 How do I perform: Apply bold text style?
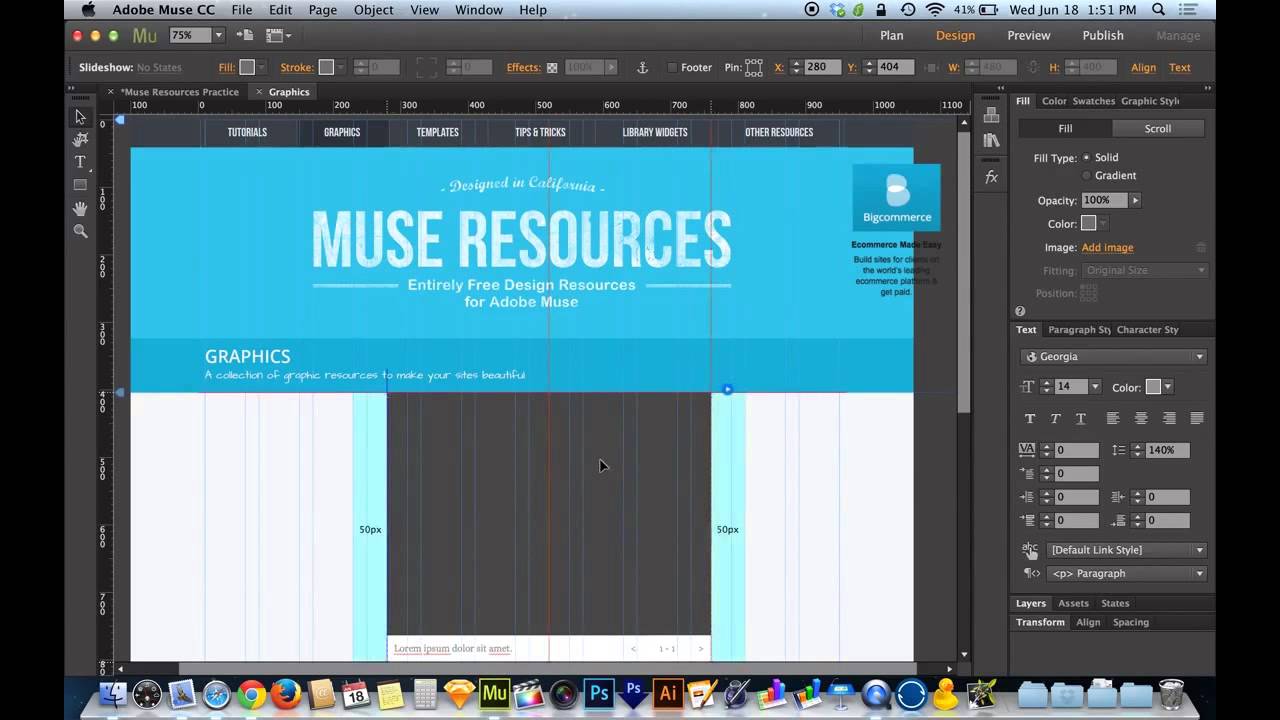point(1030,418)
